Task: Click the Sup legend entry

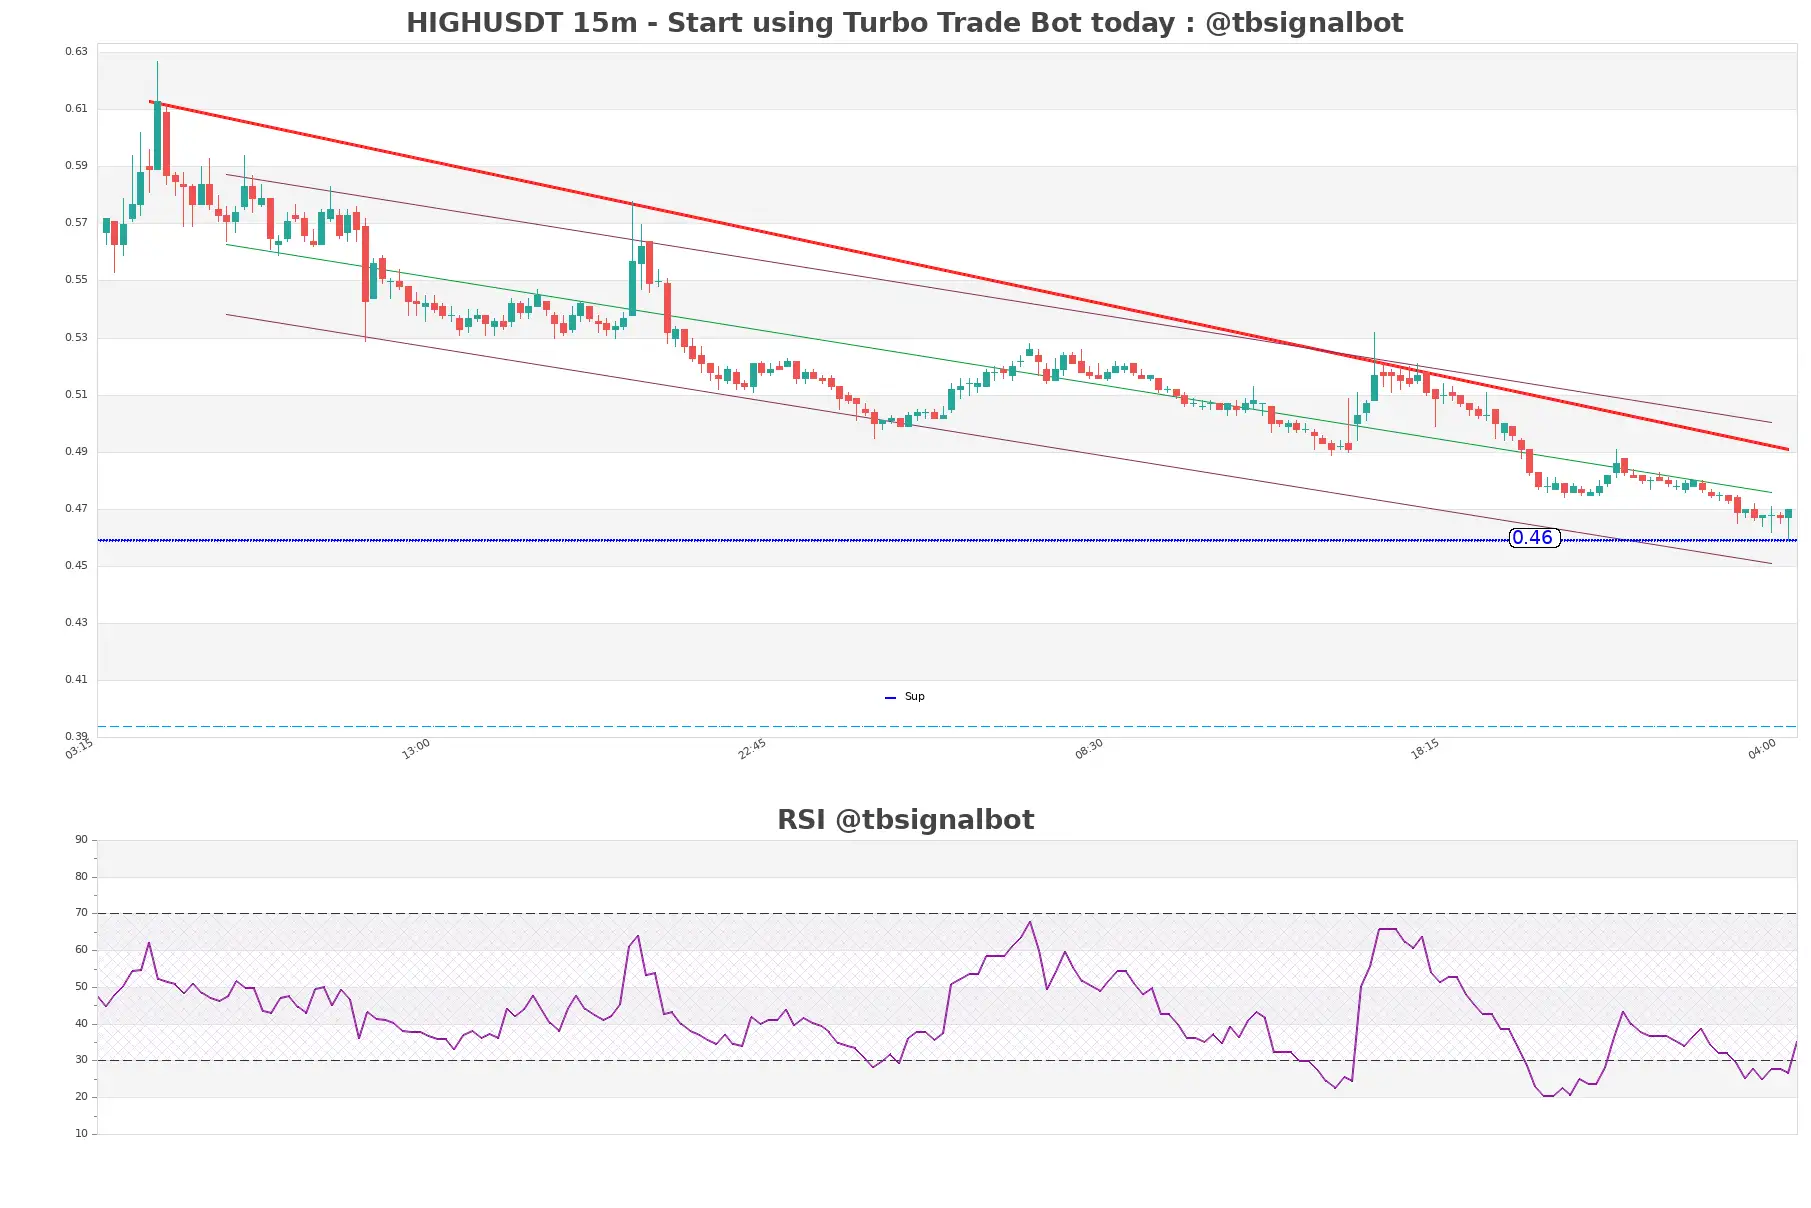Action: coord(905,697)
